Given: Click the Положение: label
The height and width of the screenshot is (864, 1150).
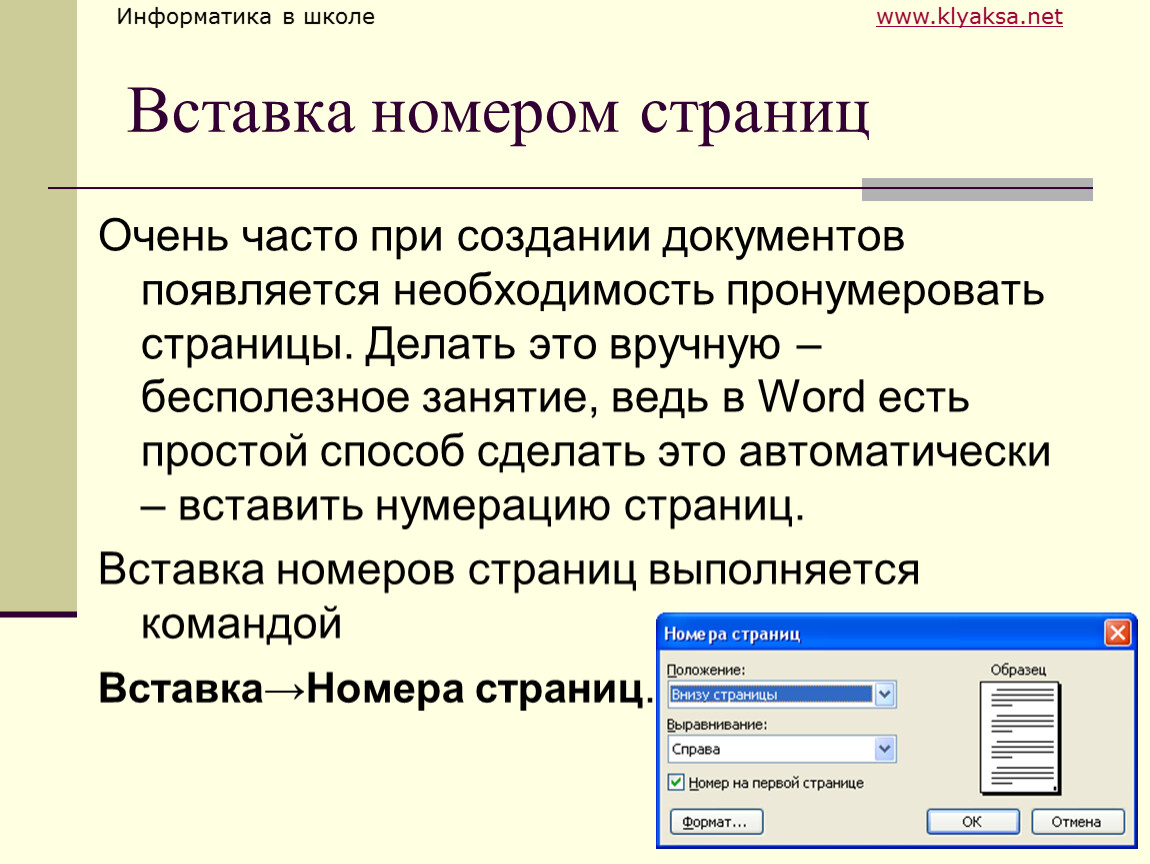Looking at the screenshot, I should [706, 670].
